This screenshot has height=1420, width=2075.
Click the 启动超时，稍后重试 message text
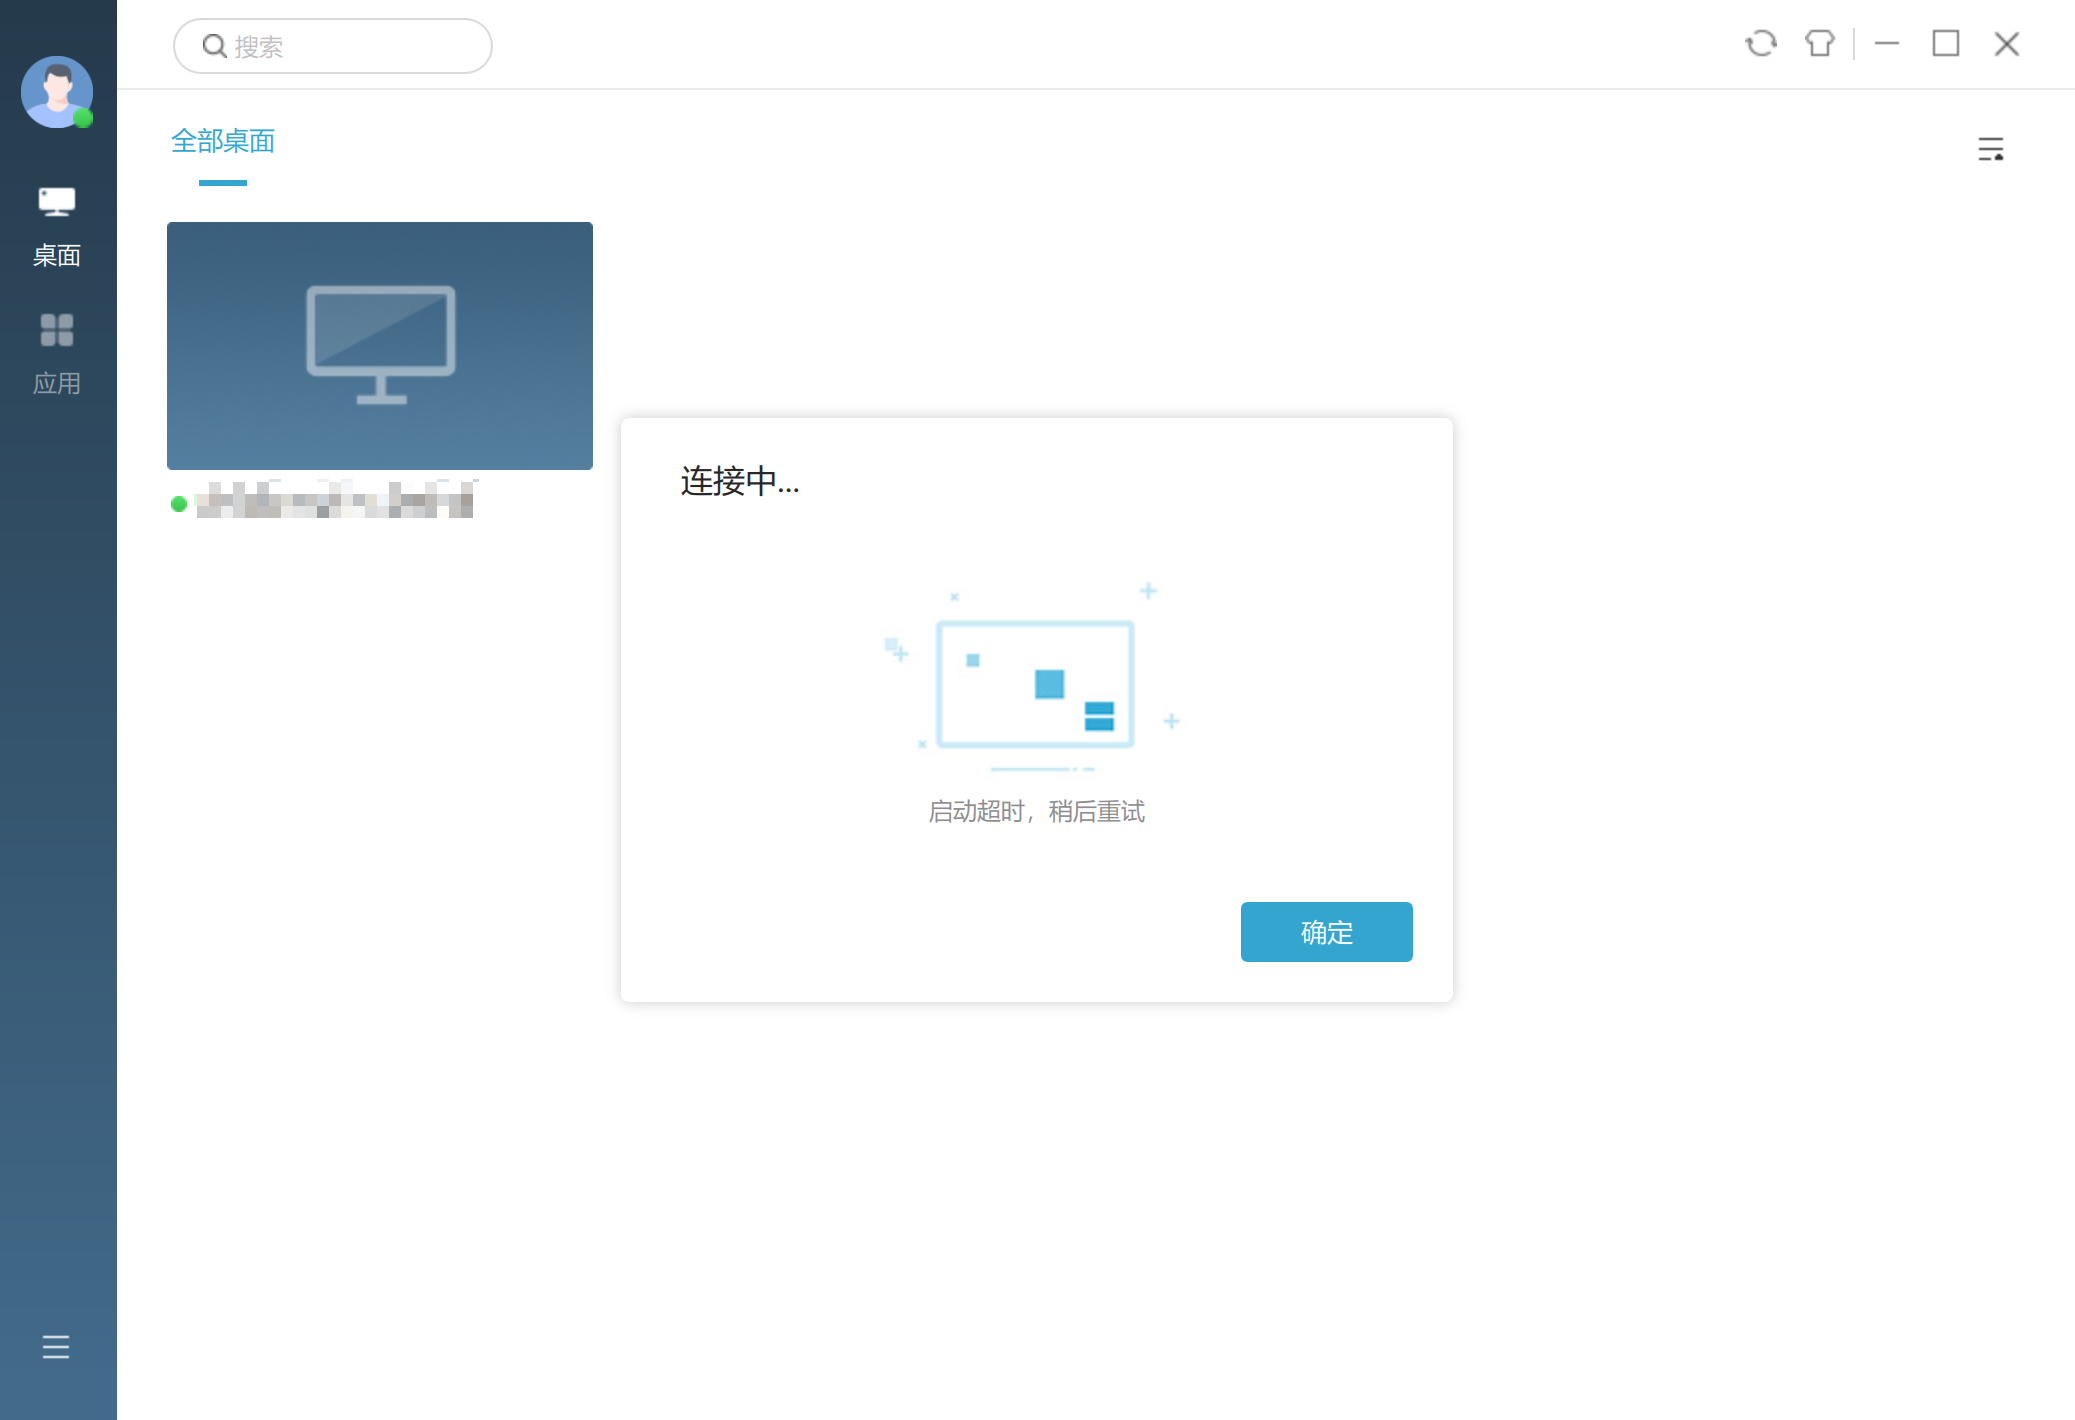click(x=1036, y=811)
